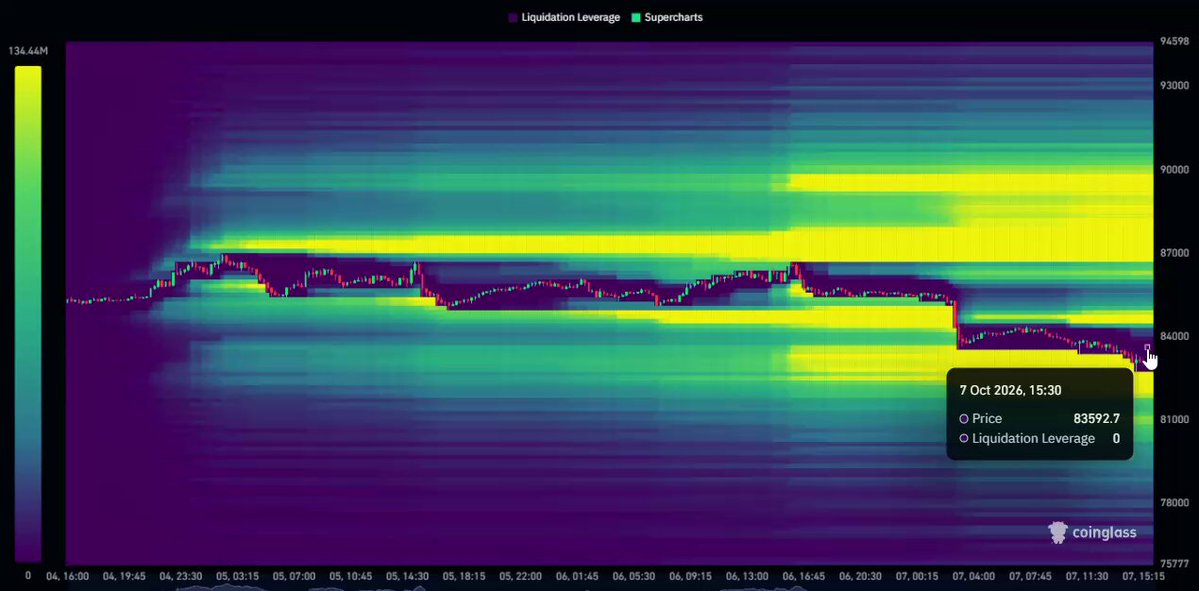Click the tooltip's Liquidation Leverage value 0
Viewport: 1199px width, 591px height.
(x=1116, y=438)
